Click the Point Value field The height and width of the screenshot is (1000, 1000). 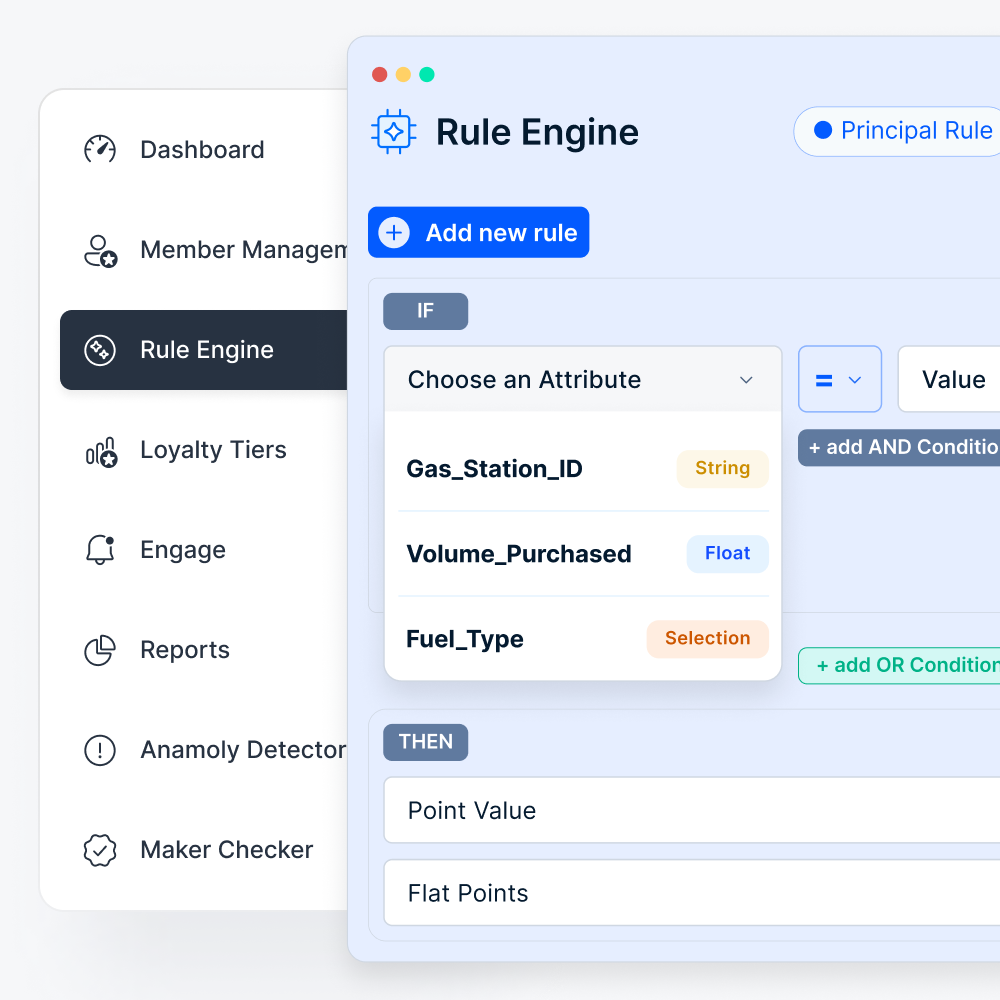692,810
